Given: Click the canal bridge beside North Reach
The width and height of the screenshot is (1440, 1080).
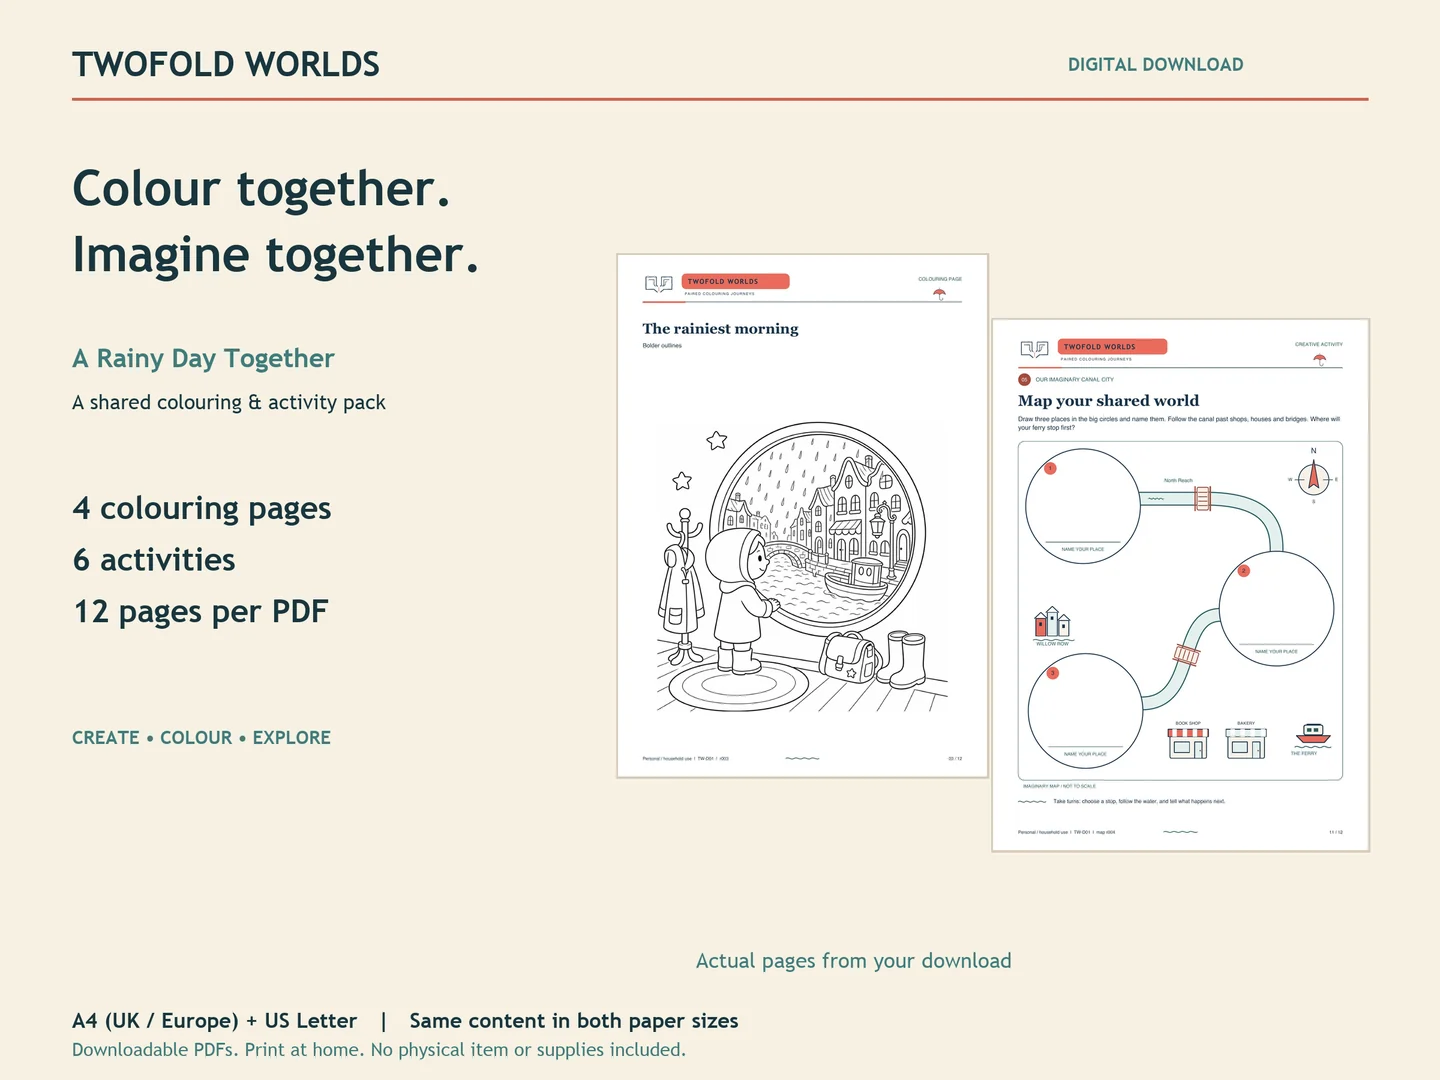Looking at the screenshot, I should 1203,498.
